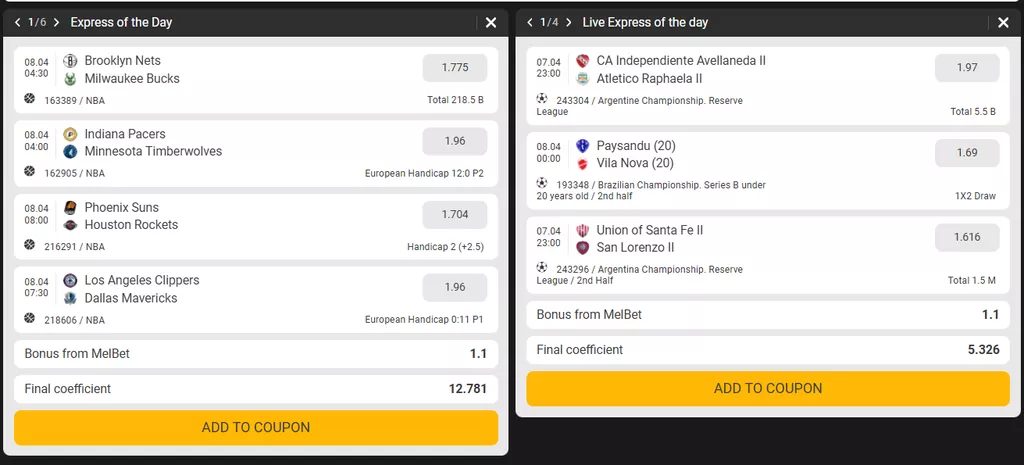The height and width of the screenshot is (465, 1024).
Task: Click soccer ball icon beside 243296
Action: 541,267
